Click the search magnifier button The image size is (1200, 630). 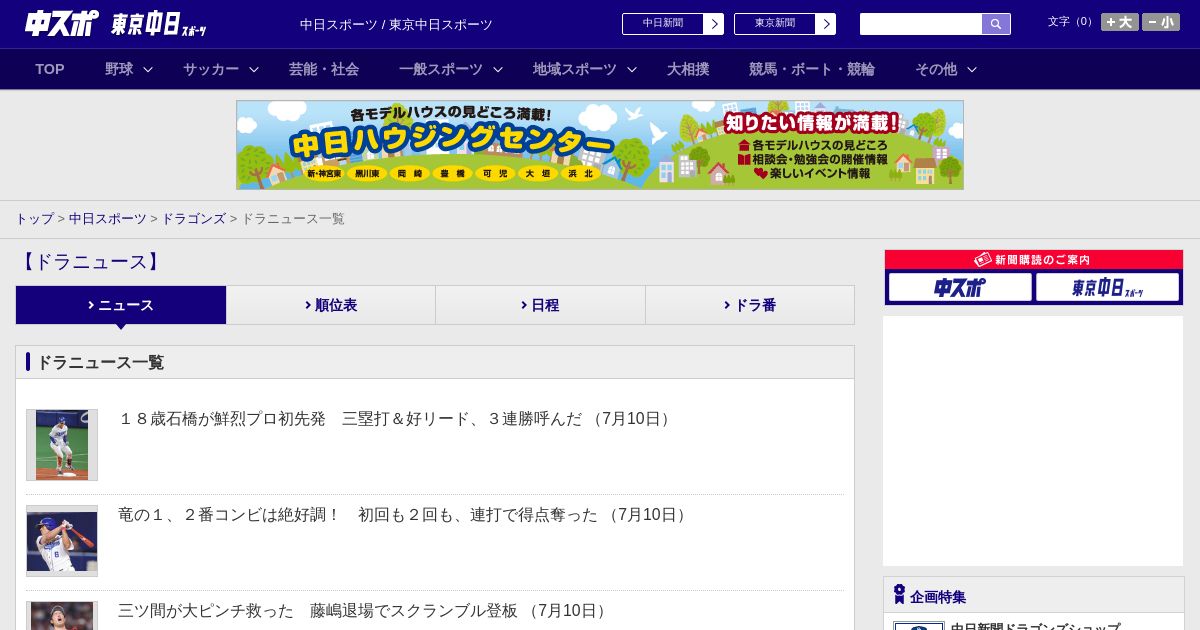coord(996,24)
